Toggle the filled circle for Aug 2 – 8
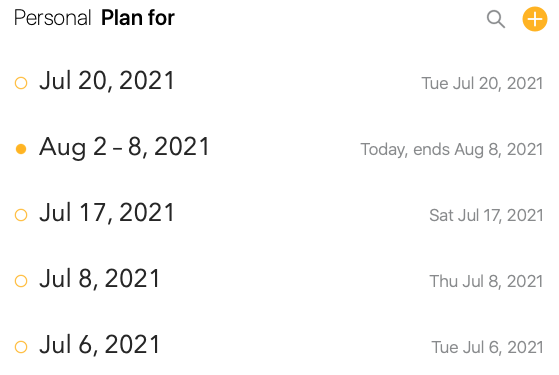This screenshot has height=375, width=559. pyautogui.click(x=21, y=149)
